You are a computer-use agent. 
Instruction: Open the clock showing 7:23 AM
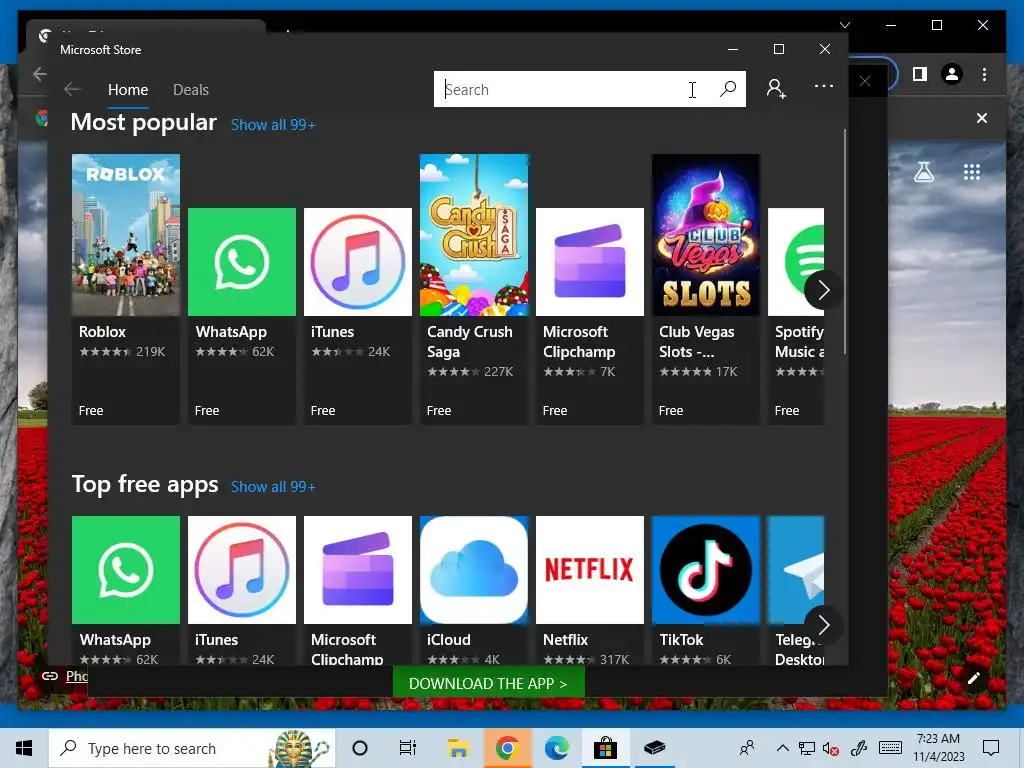click(x=938, y=748)
